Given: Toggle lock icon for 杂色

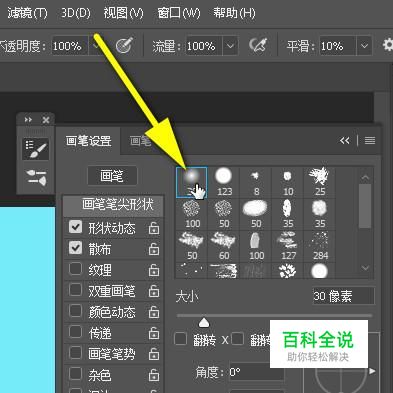Looking at the screenshot, I should coord(154,375).
